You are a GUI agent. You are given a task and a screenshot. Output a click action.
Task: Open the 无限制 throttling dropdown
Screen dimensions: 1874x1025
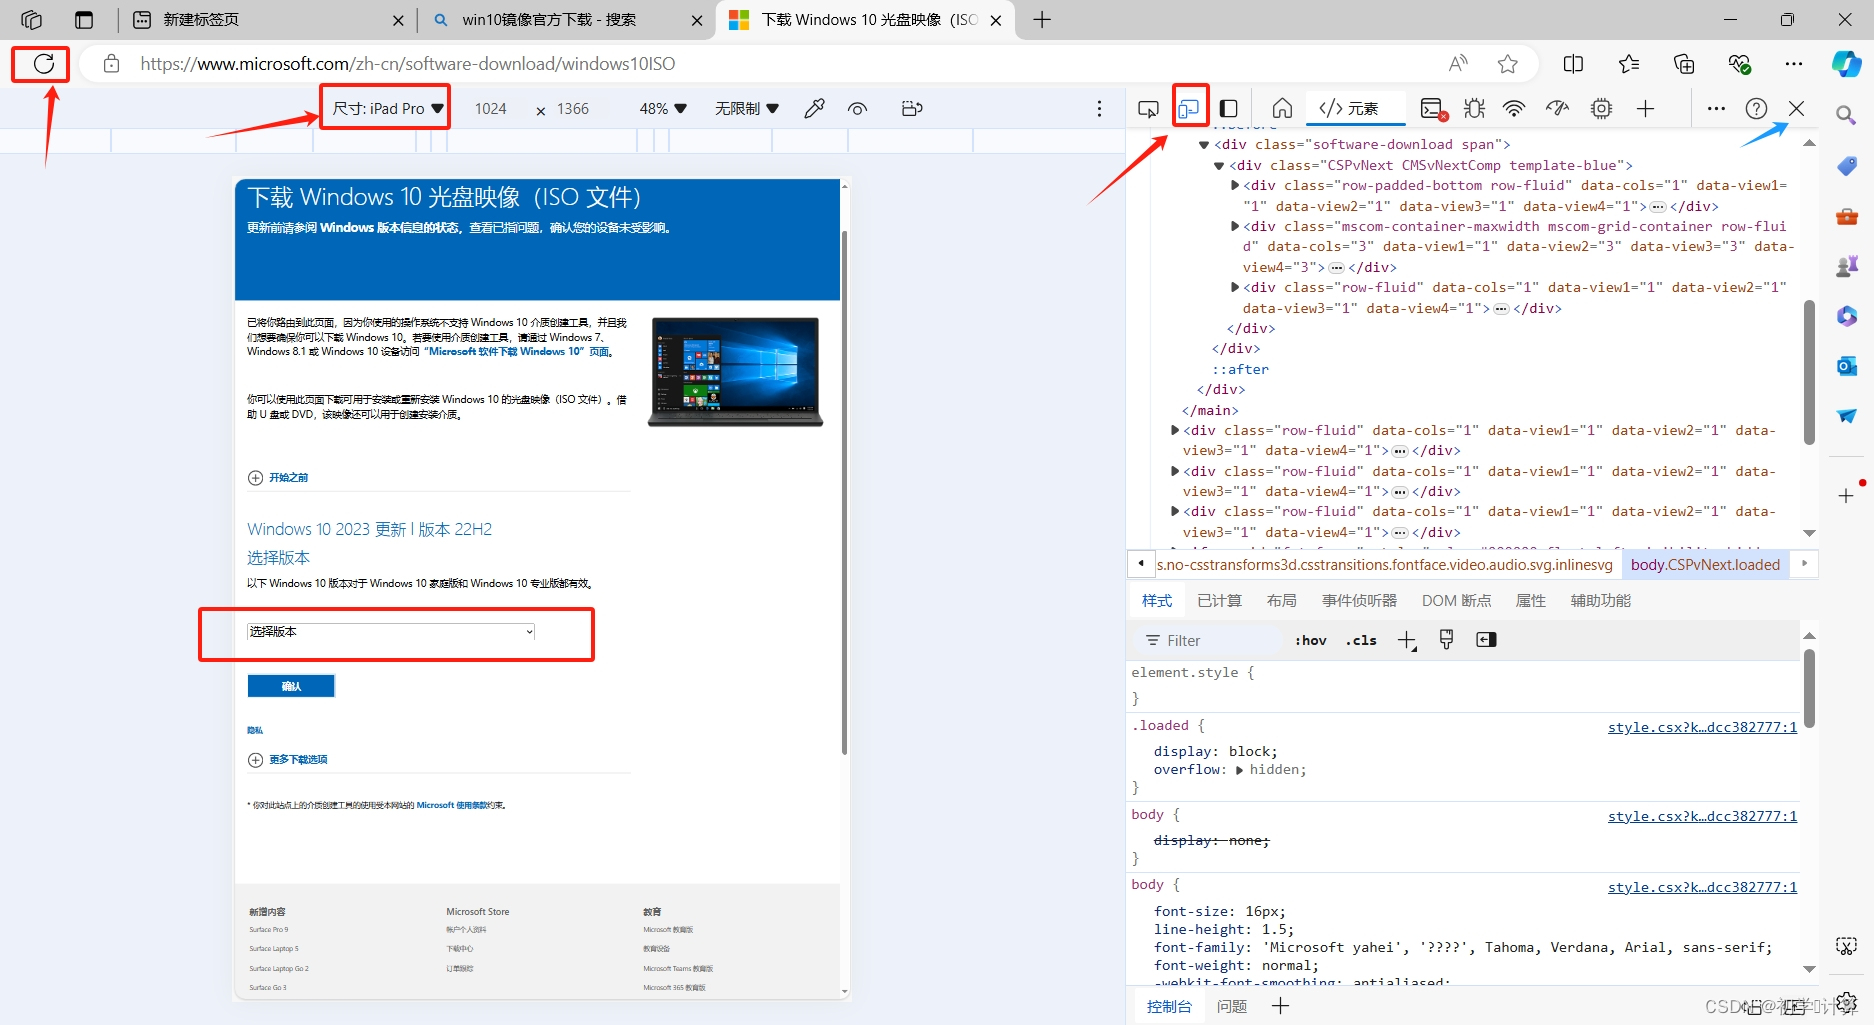(746, 108)
